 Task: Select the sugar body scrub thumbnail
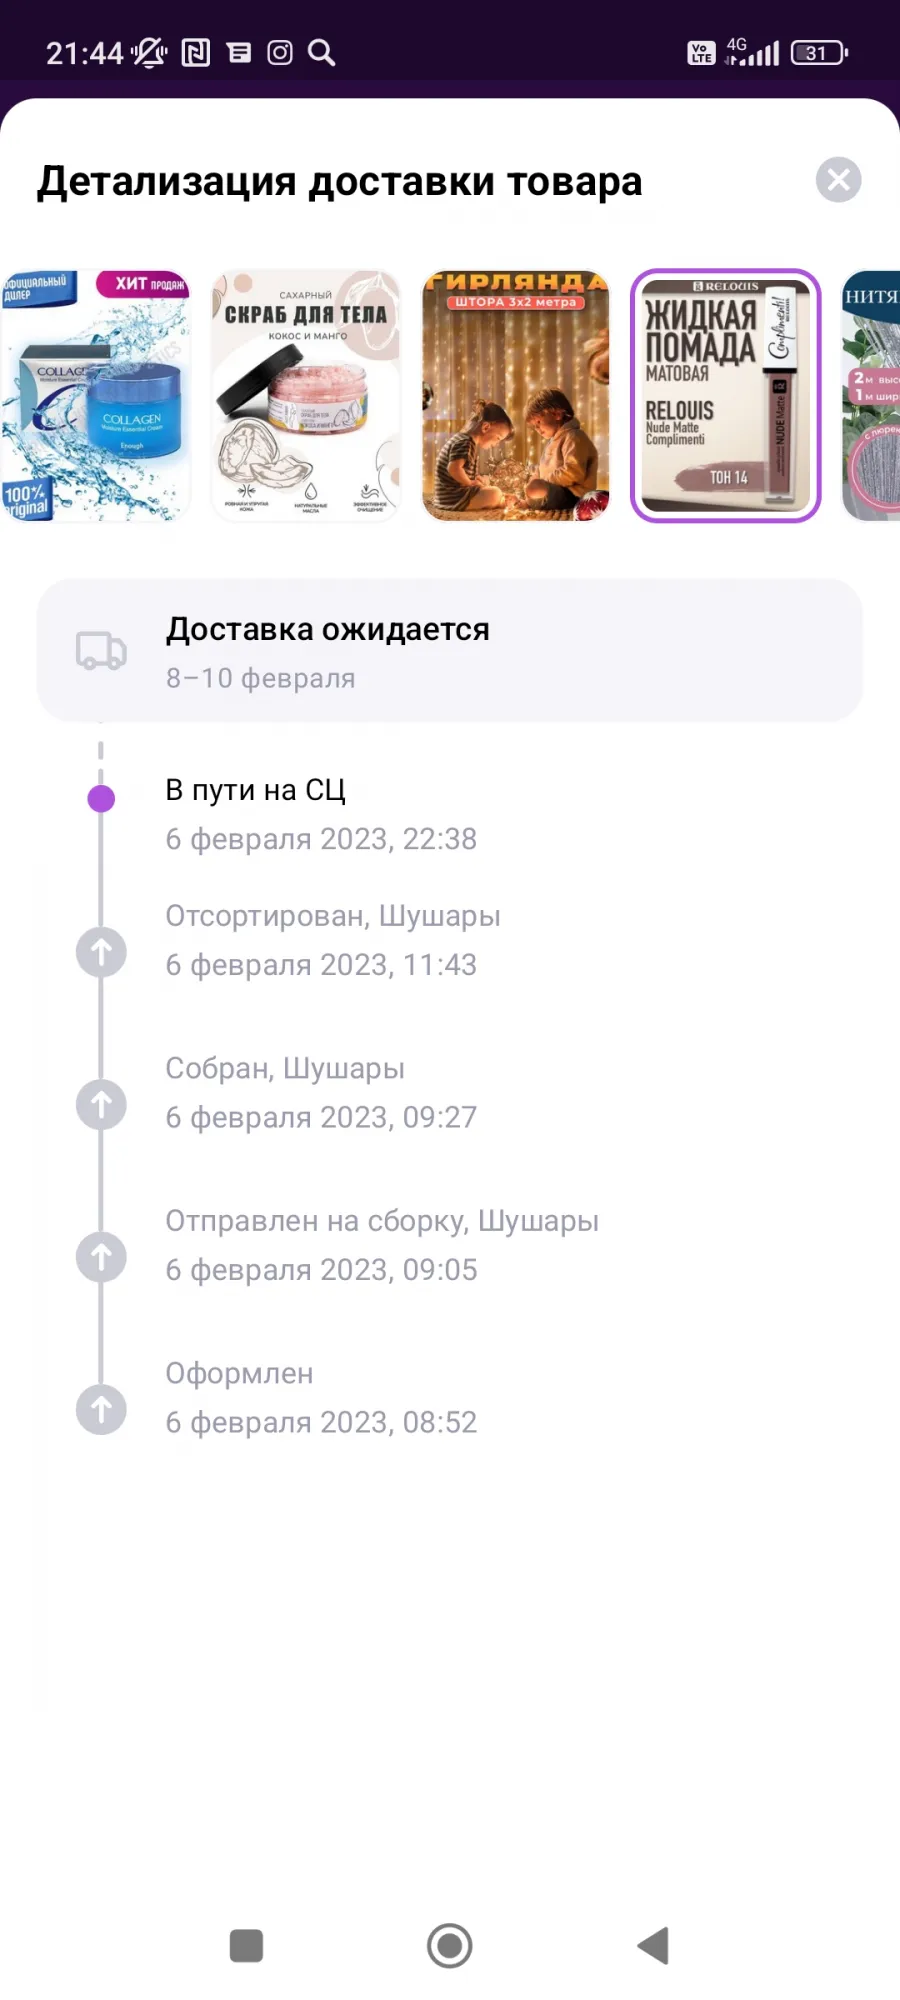pos(306,396)
